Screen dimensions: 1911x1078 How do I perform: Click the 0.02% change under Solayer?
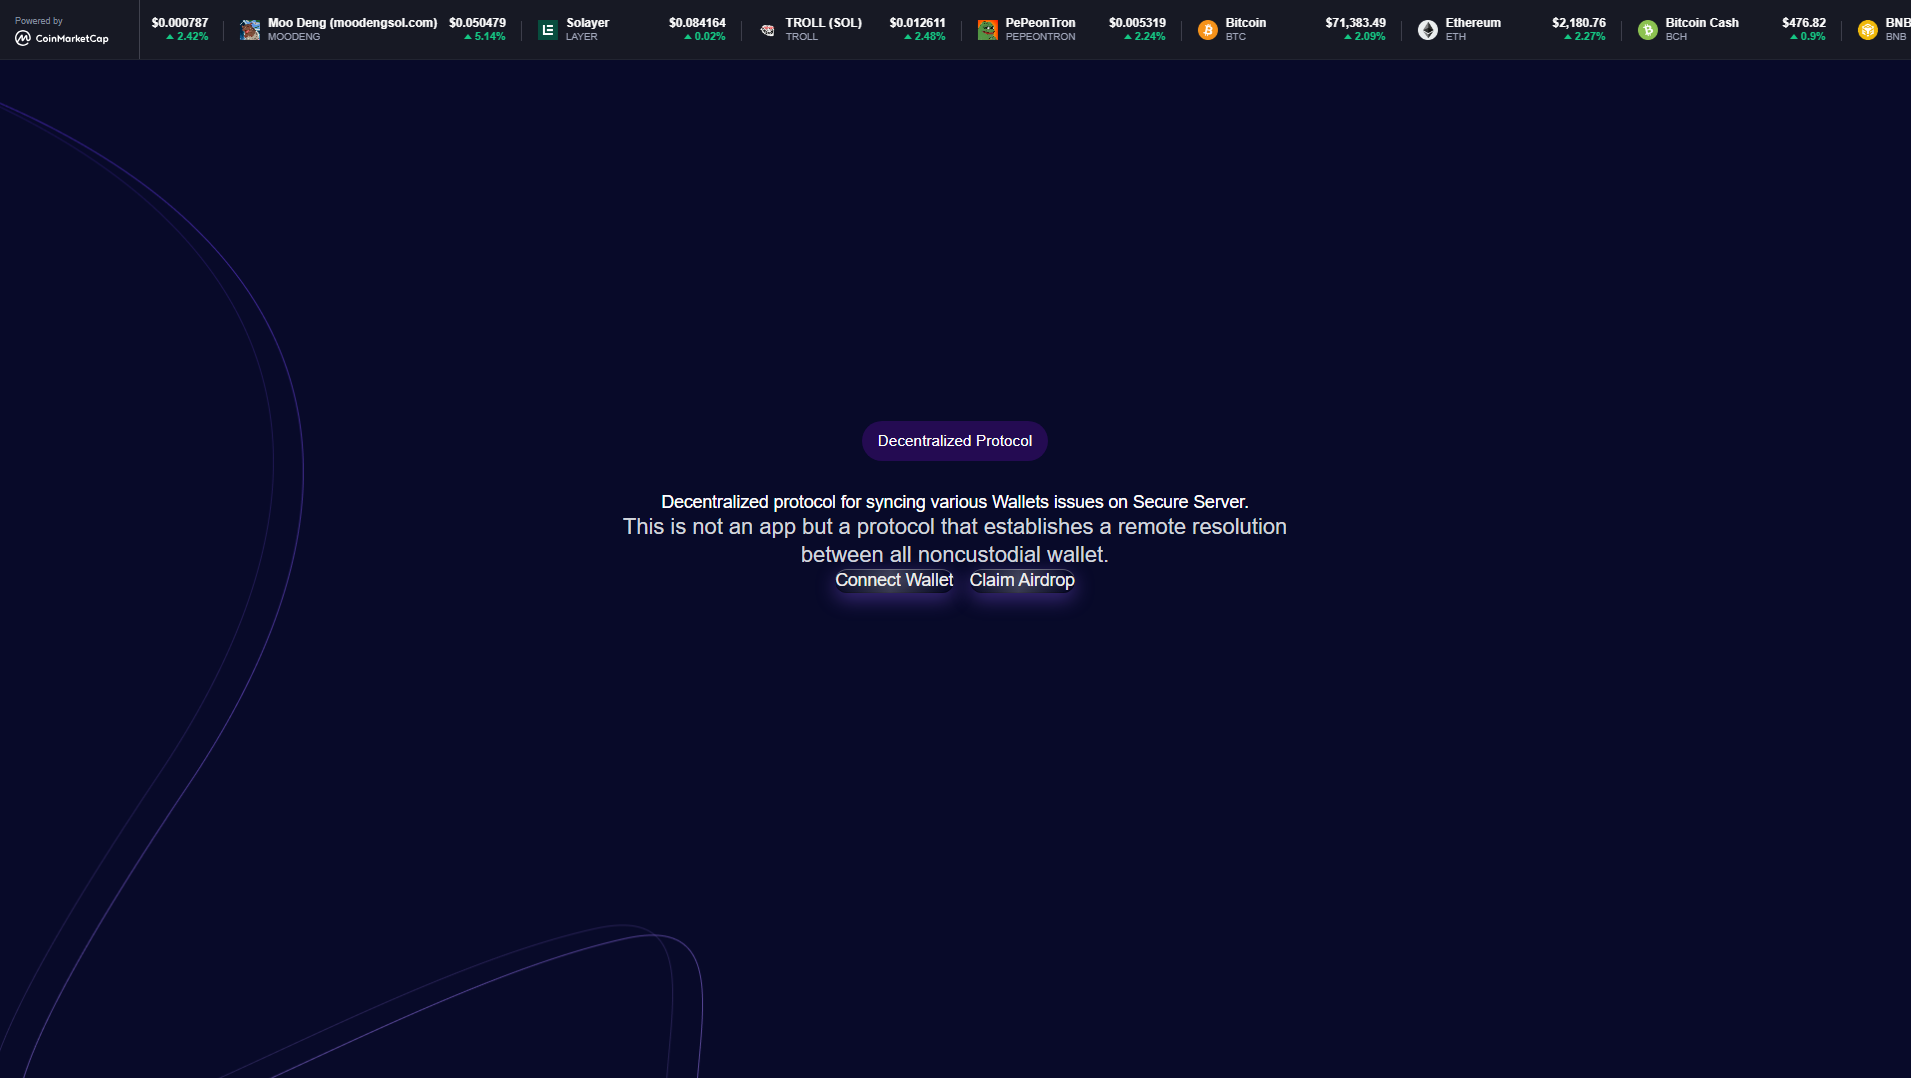click(705, 37)
